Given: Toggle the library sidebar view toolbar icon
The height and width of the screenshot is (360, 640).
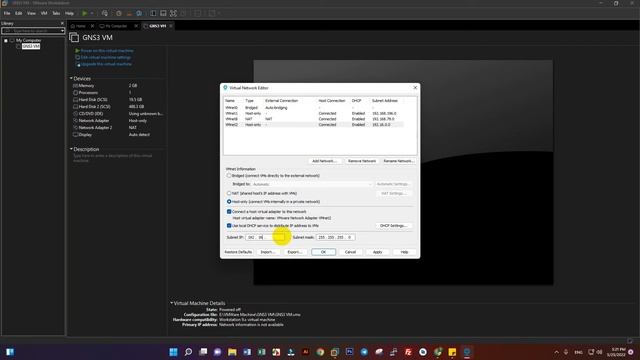Looking at the screenshot, I should [153, 13].
